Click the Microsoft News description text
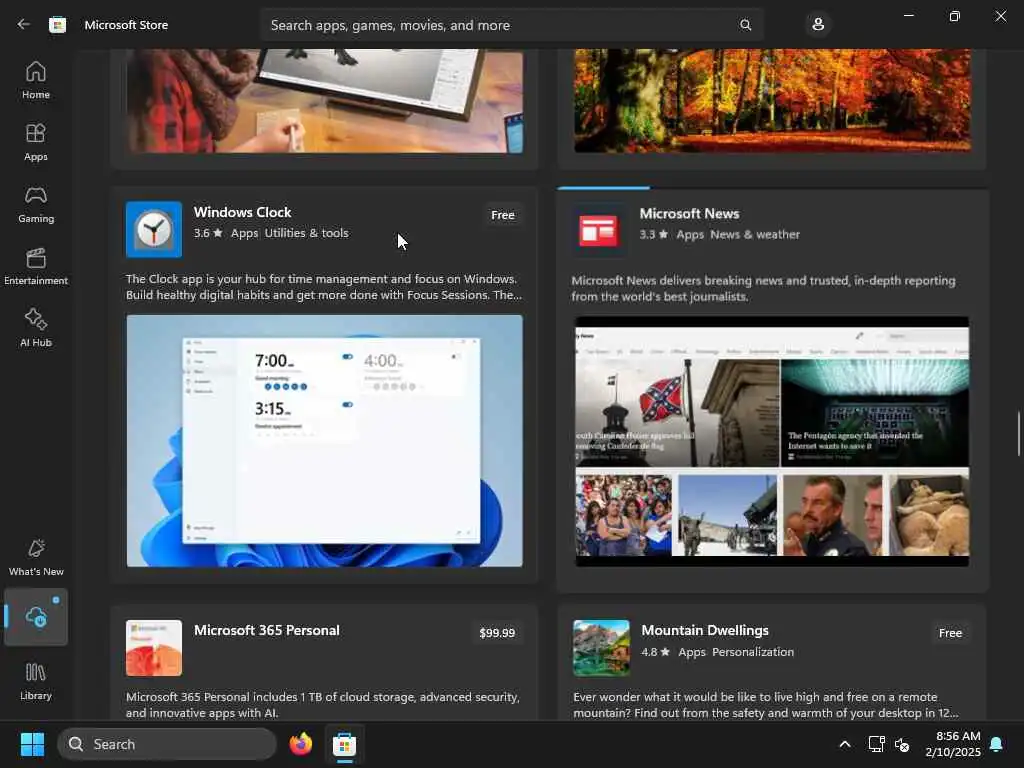Image resolution: width=1024 pixels, height=768 pixels. point(763,288)
